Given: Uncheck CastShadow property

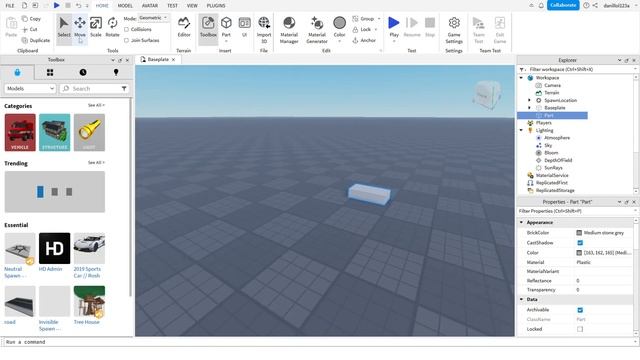Looking at the screenshot, I should 580,243.
